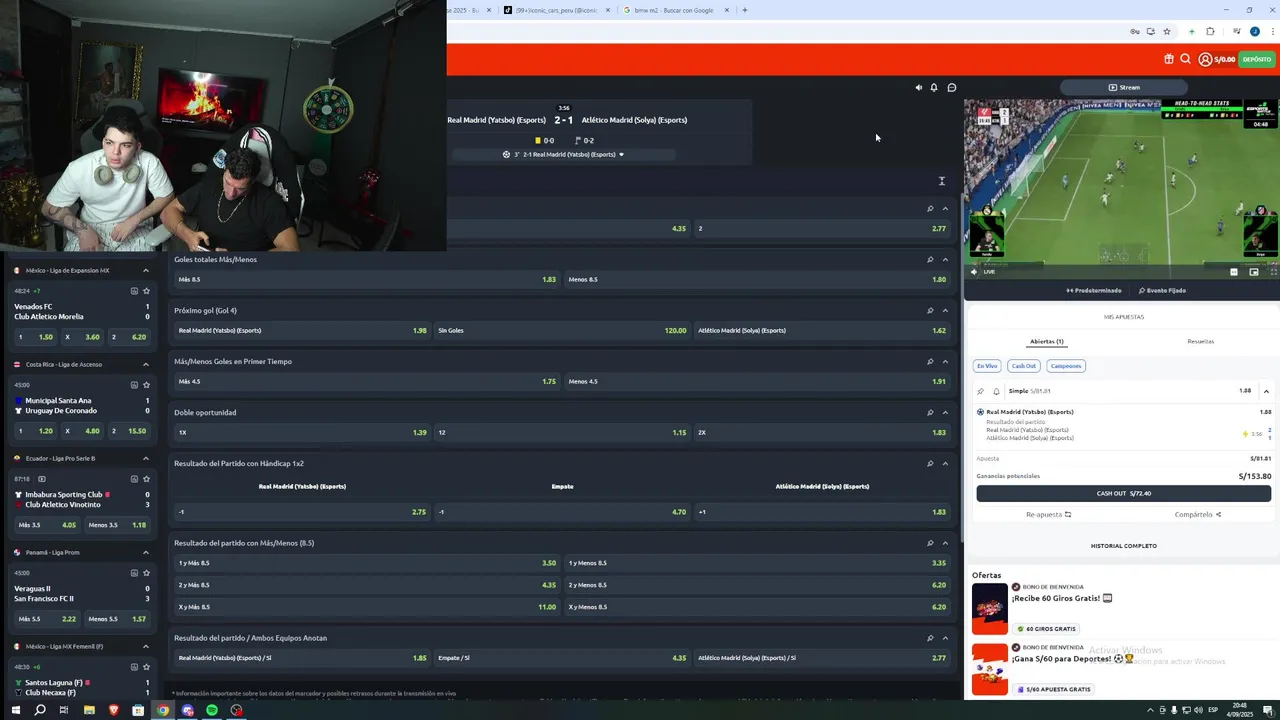The height and width of the screenshot is (720, 1280).
Task: Click the Compártelo share link
Action: coord(1198,514)
